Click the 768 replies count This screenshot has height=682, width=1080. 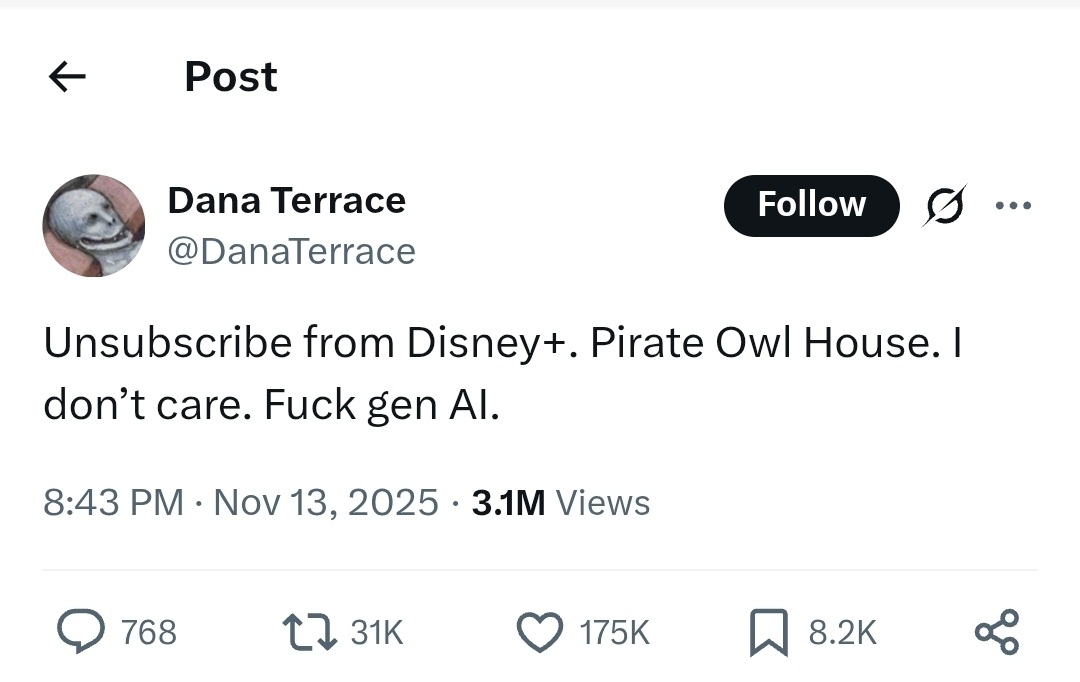point(149,632)
